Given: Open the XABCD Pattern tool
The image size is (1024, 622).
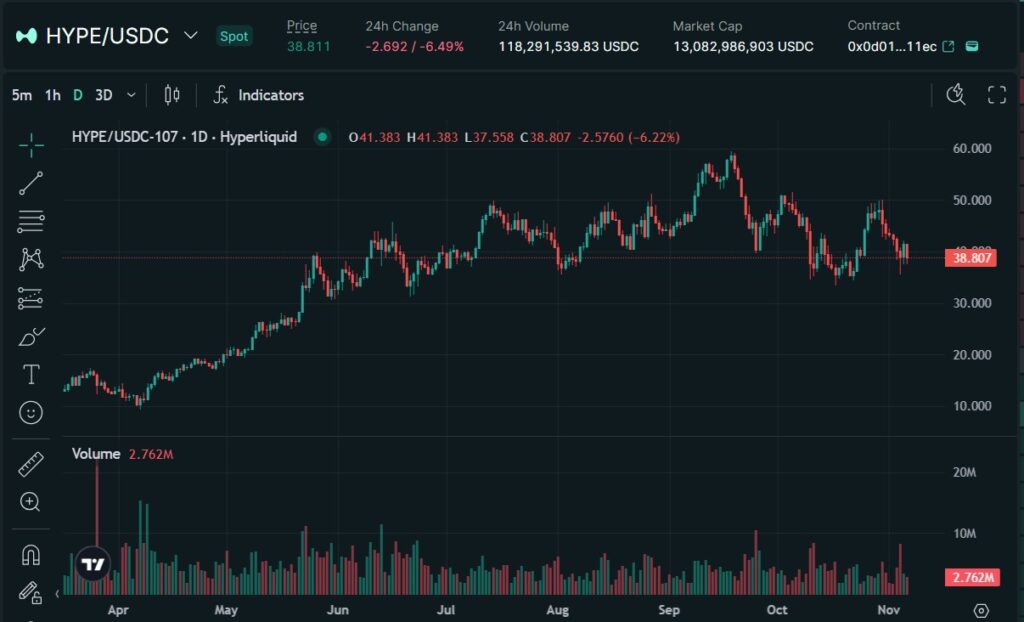Looking at the screenshot, I should [30, 258].
